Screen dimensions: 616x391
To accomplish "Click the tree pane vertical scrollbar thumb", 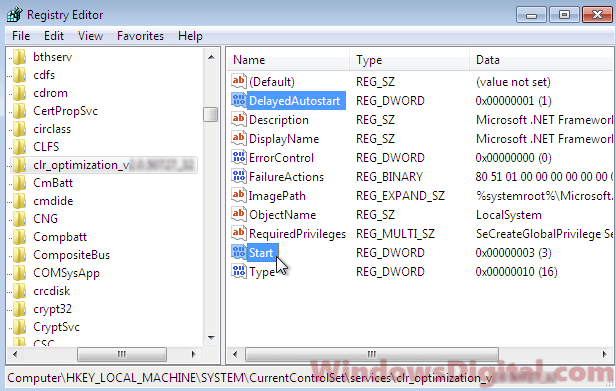I will tap(211, 114).
